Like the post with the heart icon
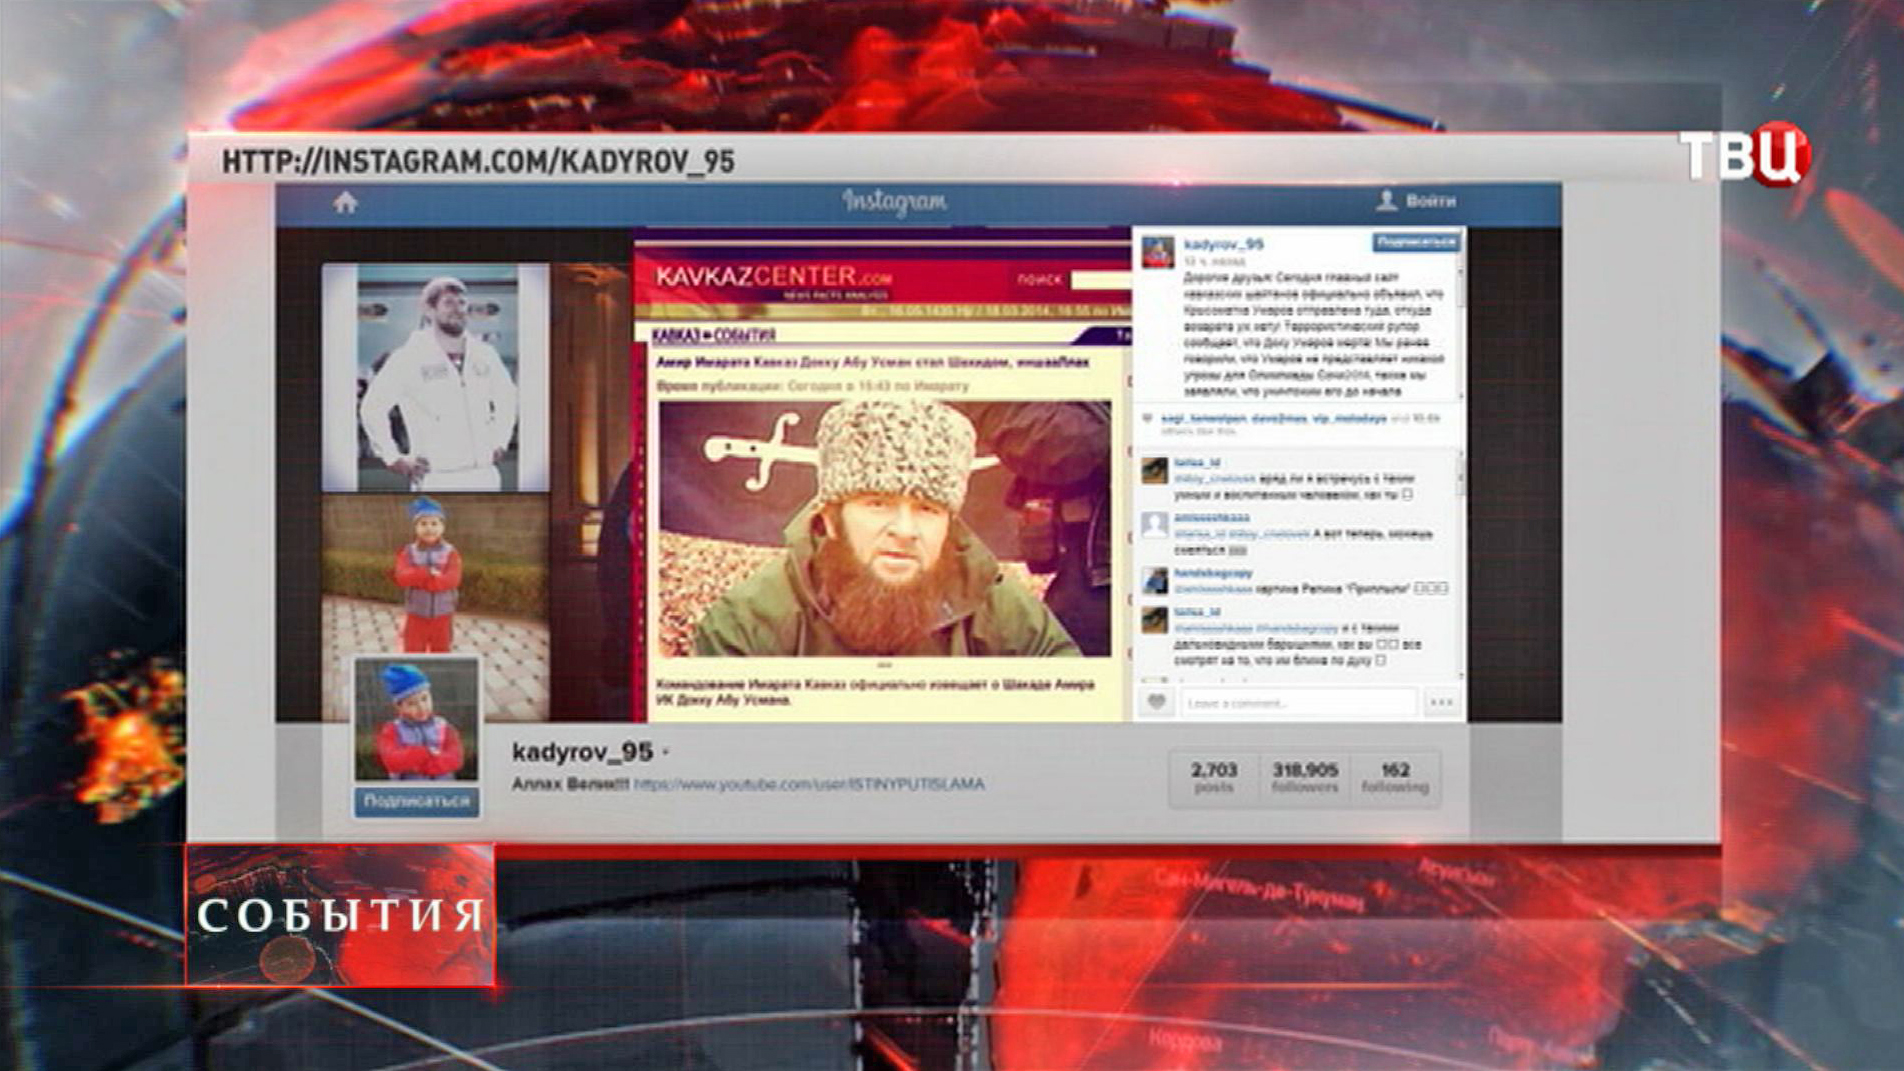The image size is (1904, 1071). 1156,702
